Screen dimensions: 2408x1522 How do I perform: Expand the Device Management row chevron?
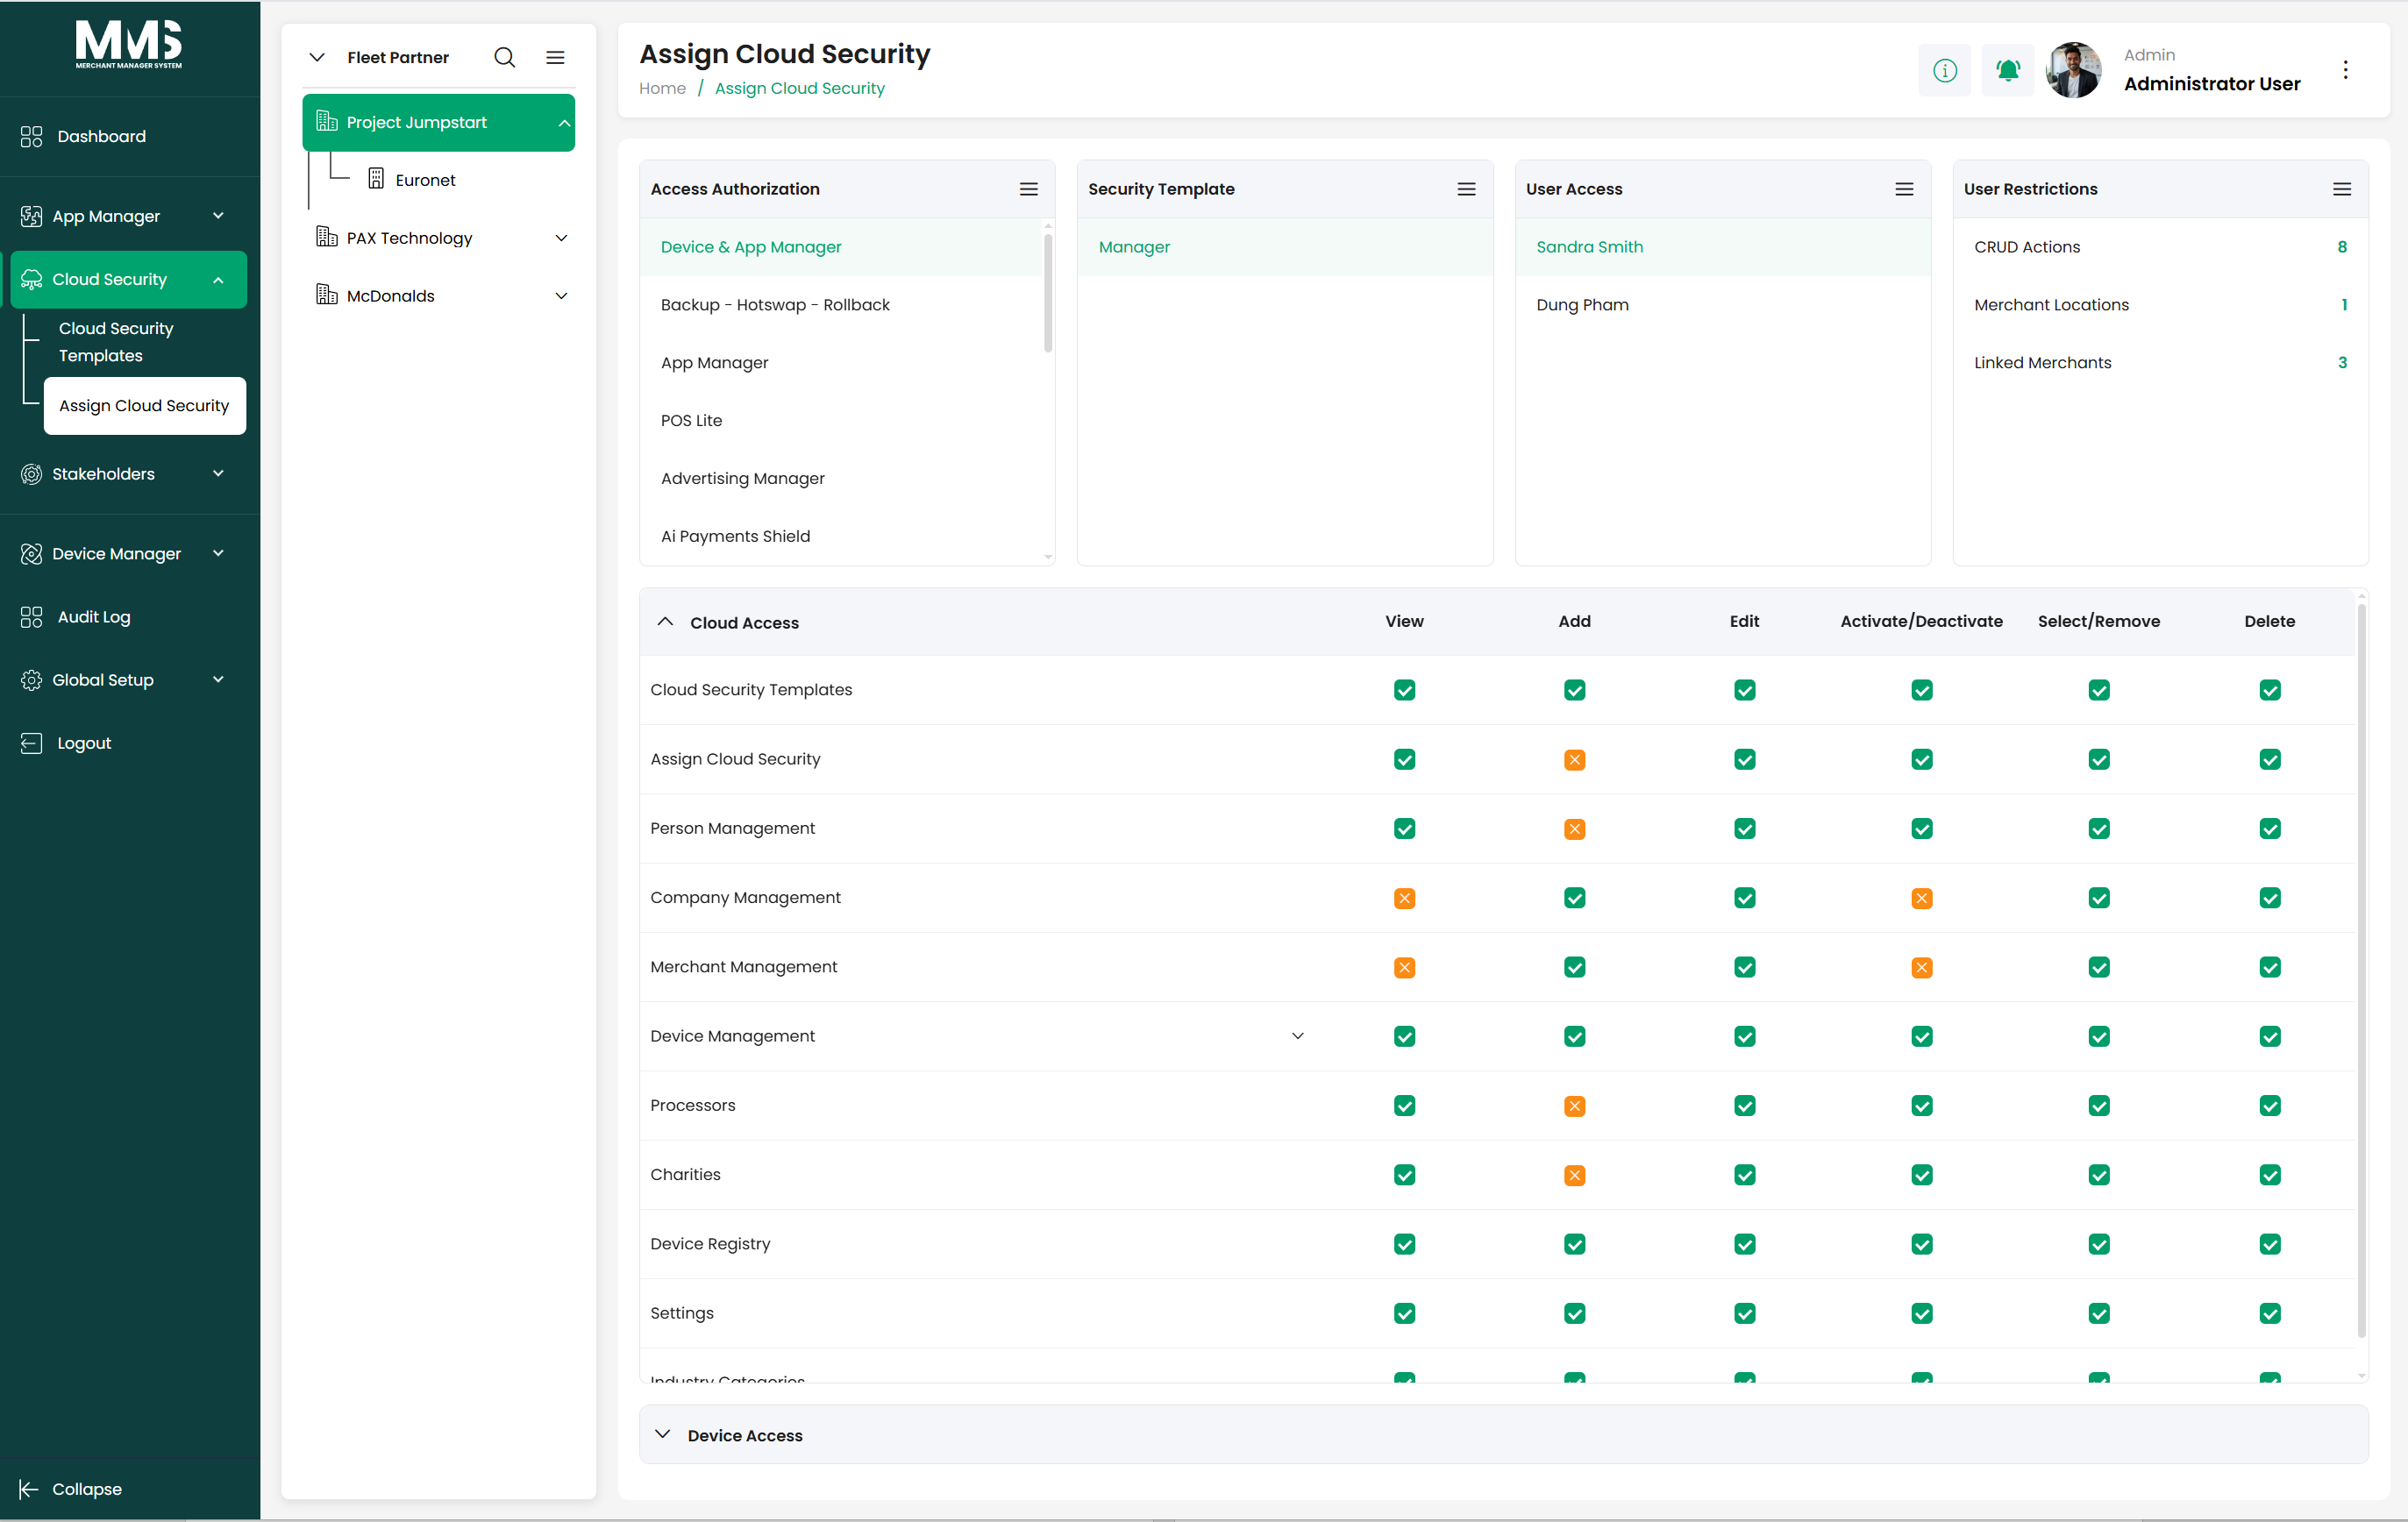click(x=1298, y=1036)
